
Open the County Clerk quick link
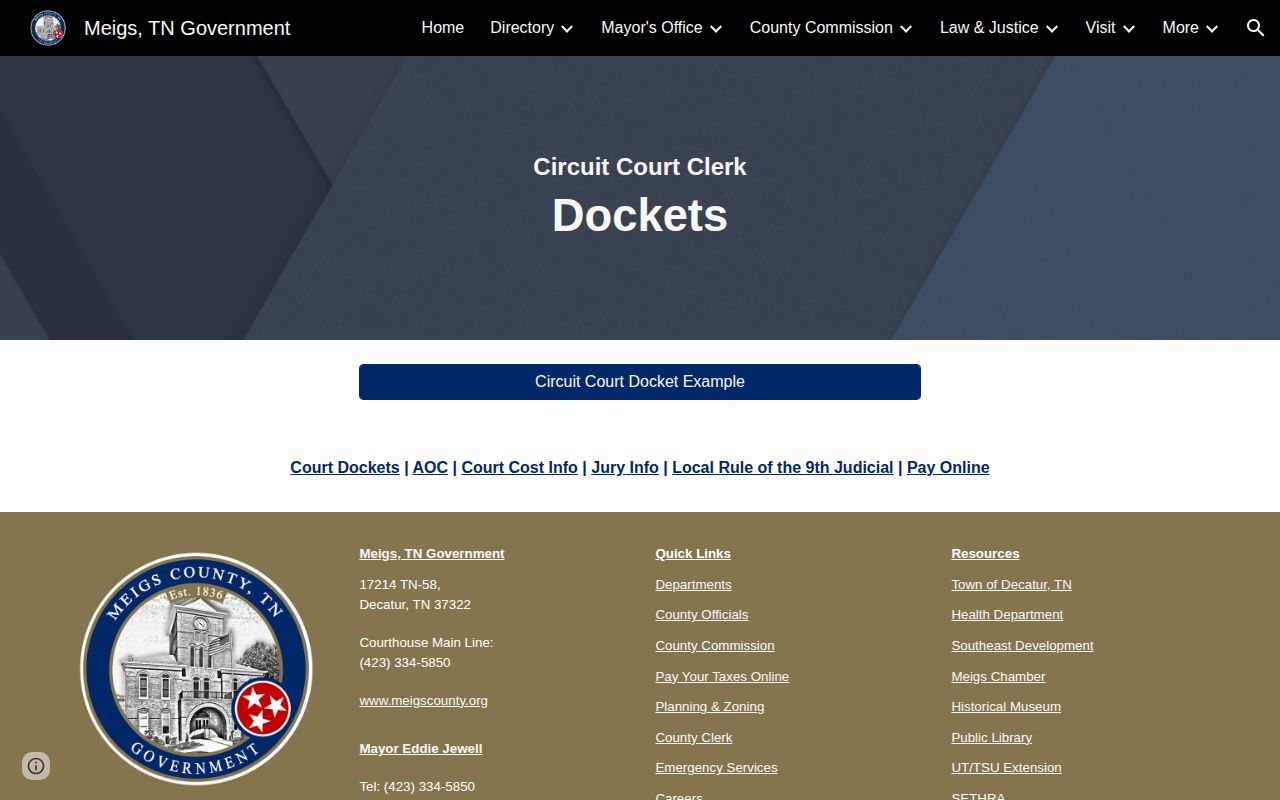[x=694, y=738]
